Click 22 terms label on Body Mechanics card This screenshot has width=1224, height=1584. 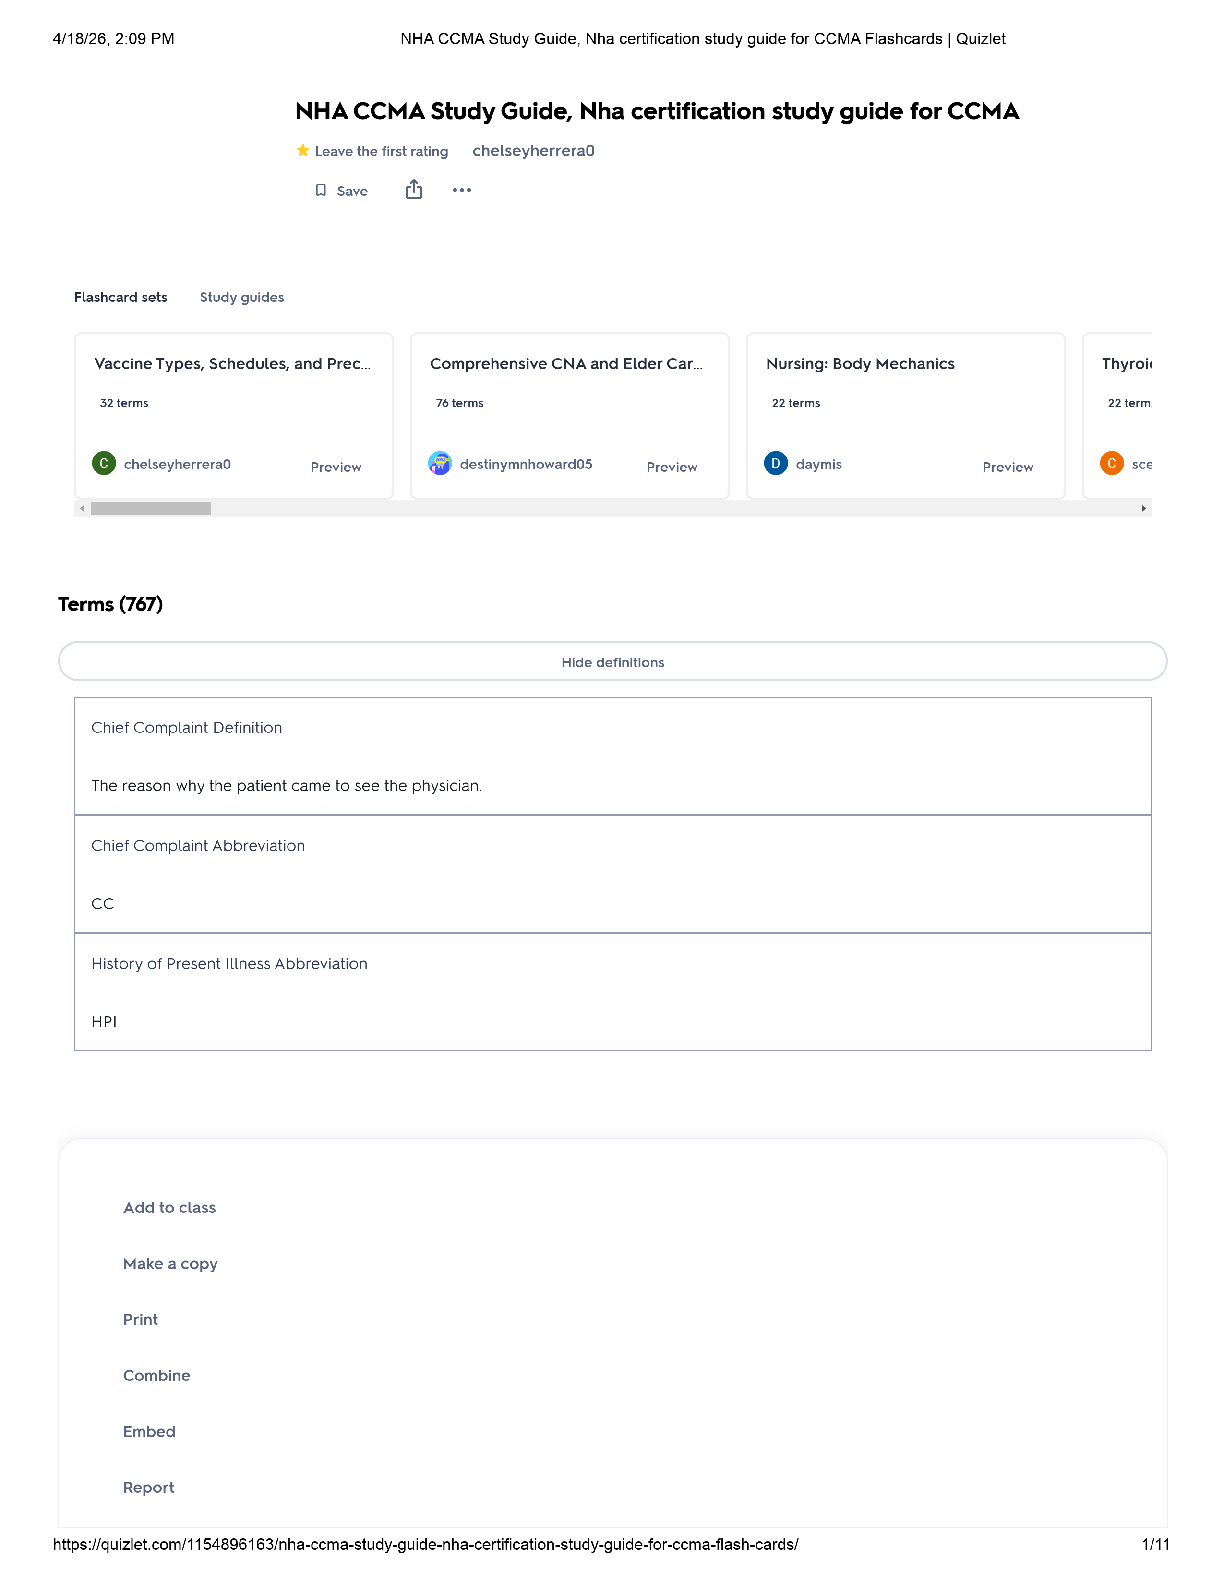tap(796, 403)
